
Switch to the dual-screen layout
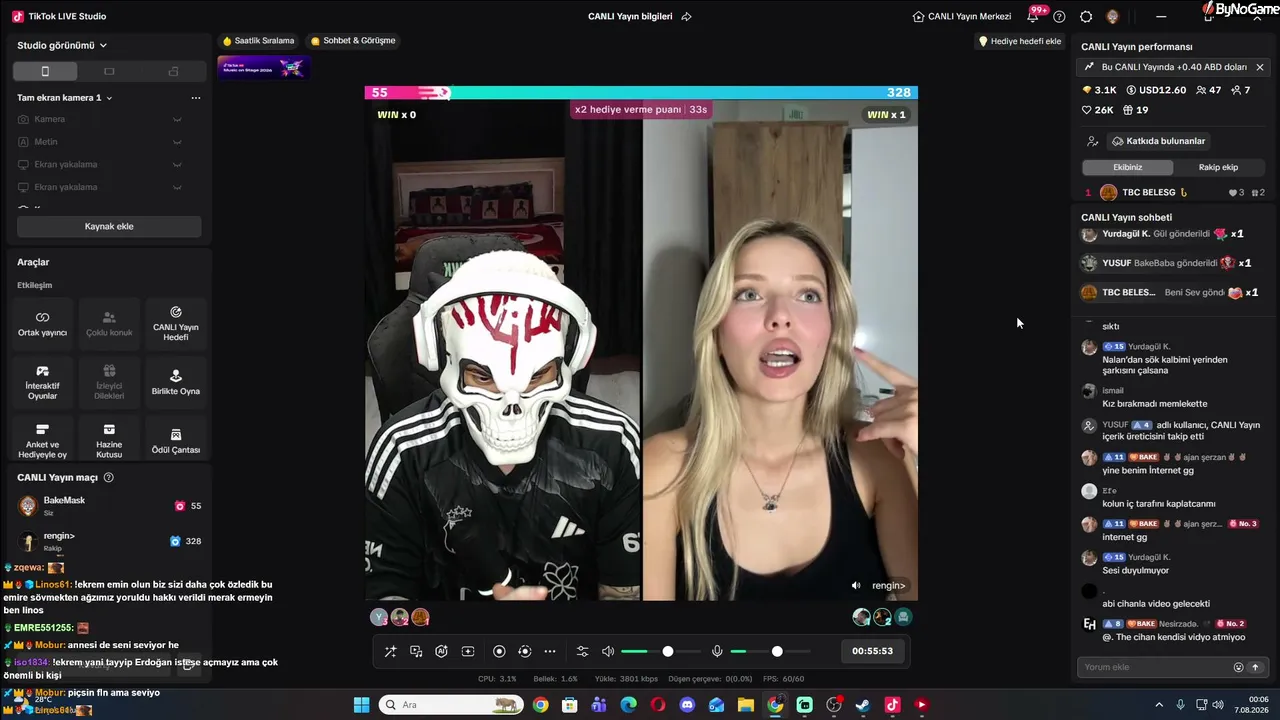pyautogui.click(x=173, y=71)
